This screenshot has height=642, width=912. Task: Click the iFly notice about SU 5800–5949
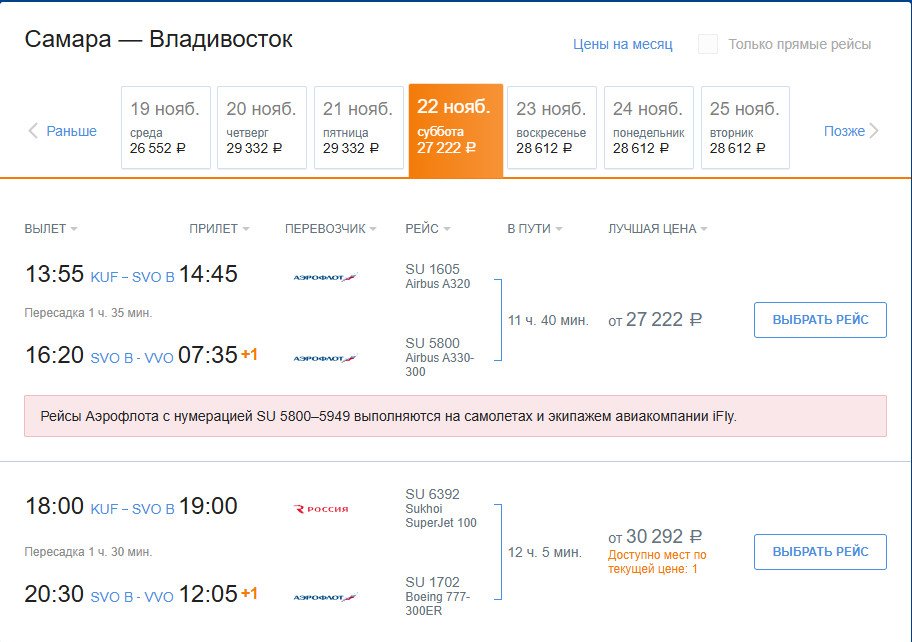tap(455, 416)
